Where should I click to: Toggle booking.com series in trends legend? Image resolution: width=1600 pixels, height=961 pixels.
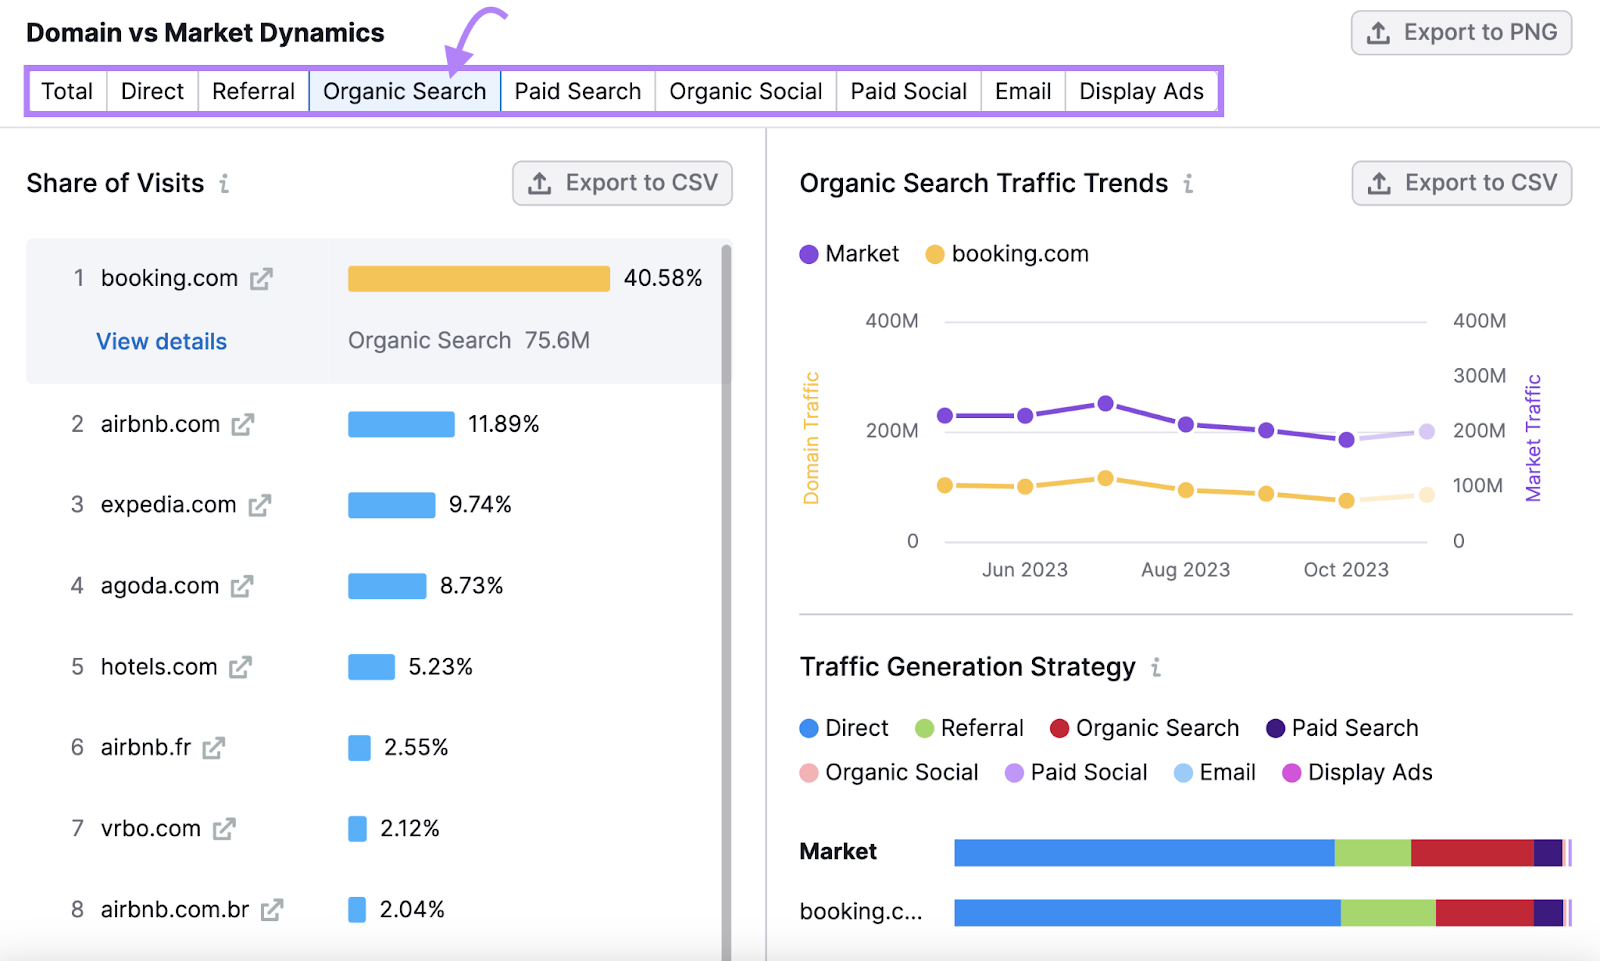coord(1007,254)
